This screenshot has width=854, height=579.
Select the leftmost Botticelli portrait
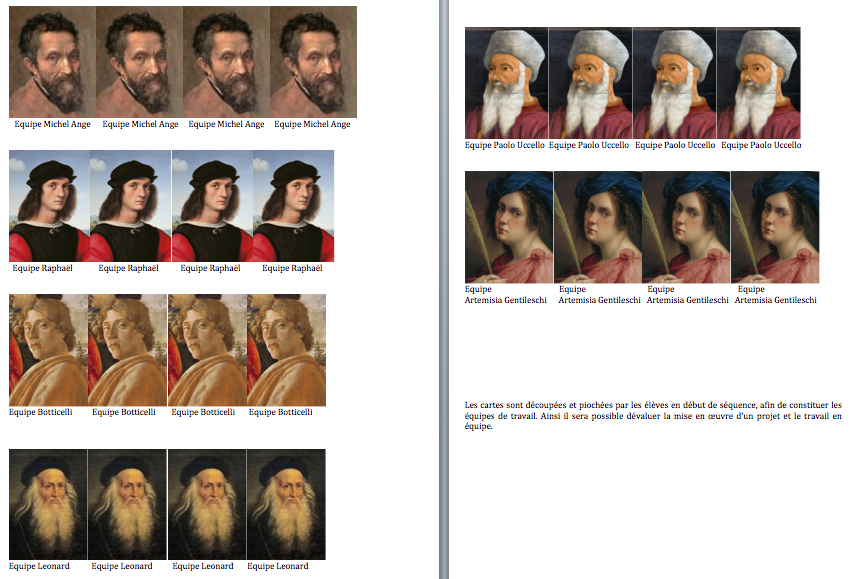48,350
